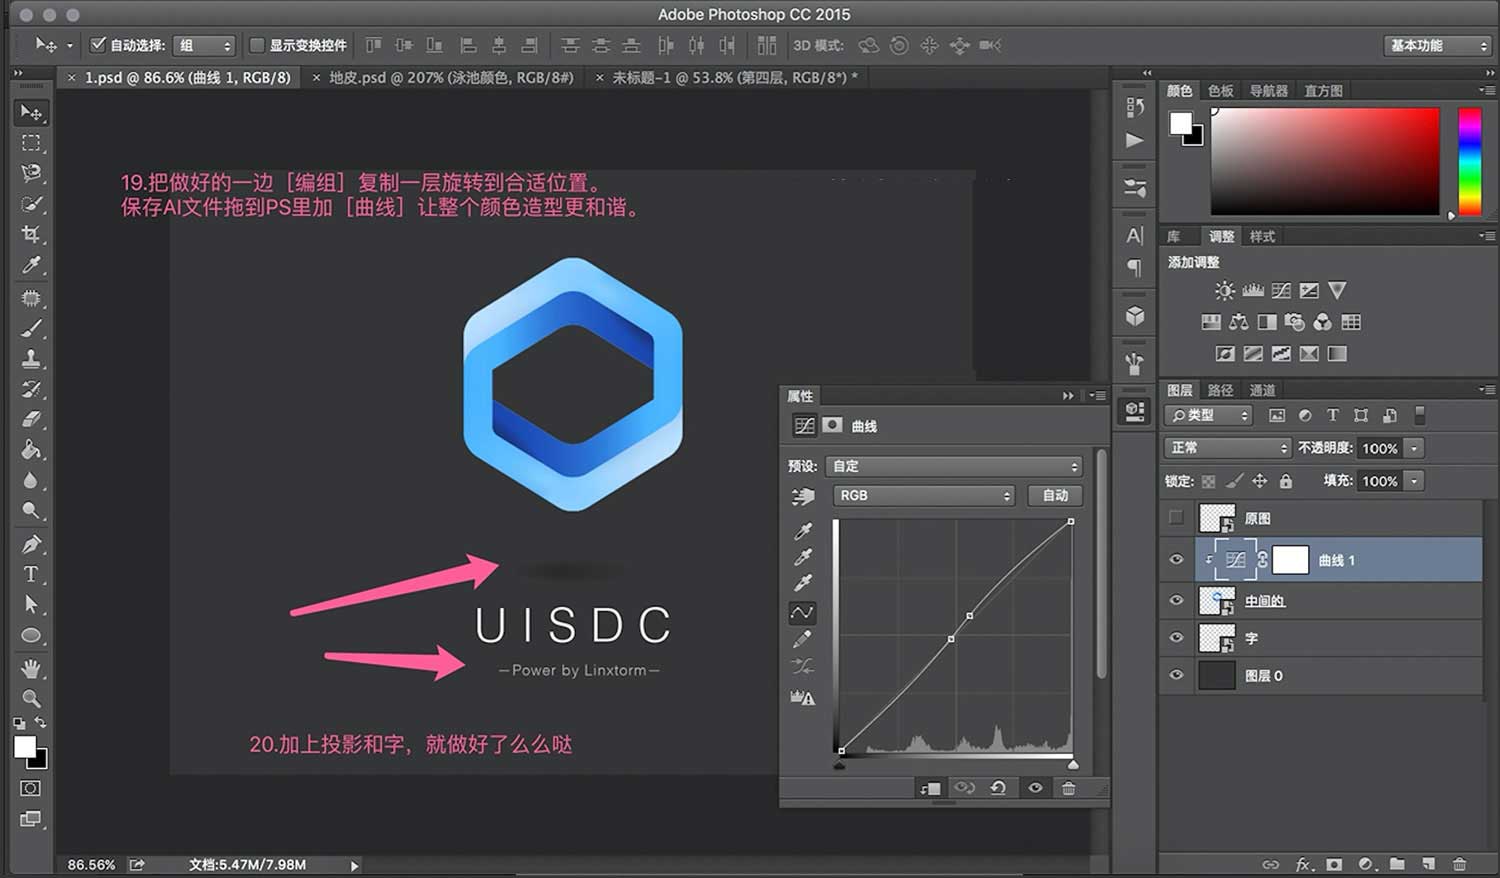
Task: Select the Eyedropper tool in the toolbar
Action: click(x=31, y=265)
